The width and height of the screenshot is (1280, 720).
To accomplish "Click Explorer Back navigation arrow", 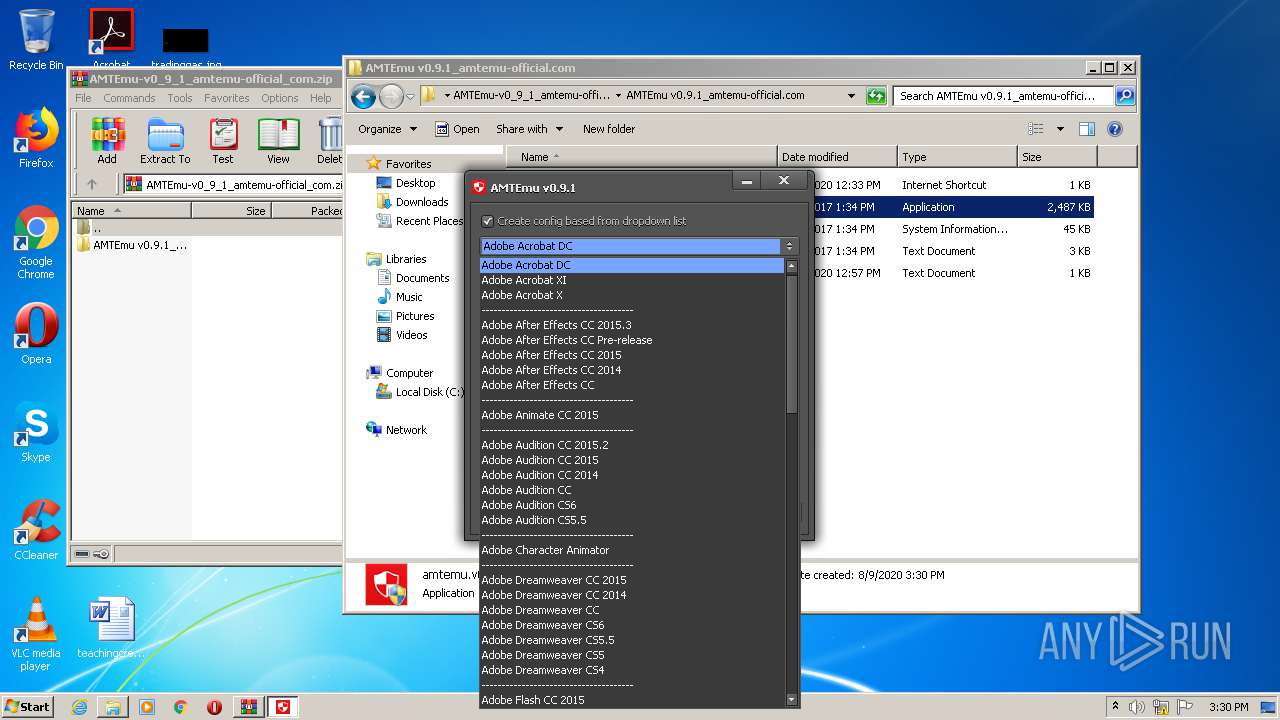I will click(x=364, y=96).
